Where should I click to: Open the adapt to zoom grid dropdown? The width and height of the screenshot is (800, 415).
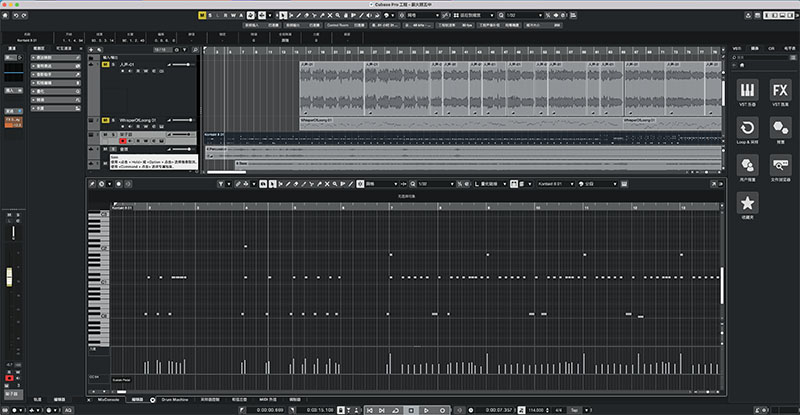(x=474, y=15)
